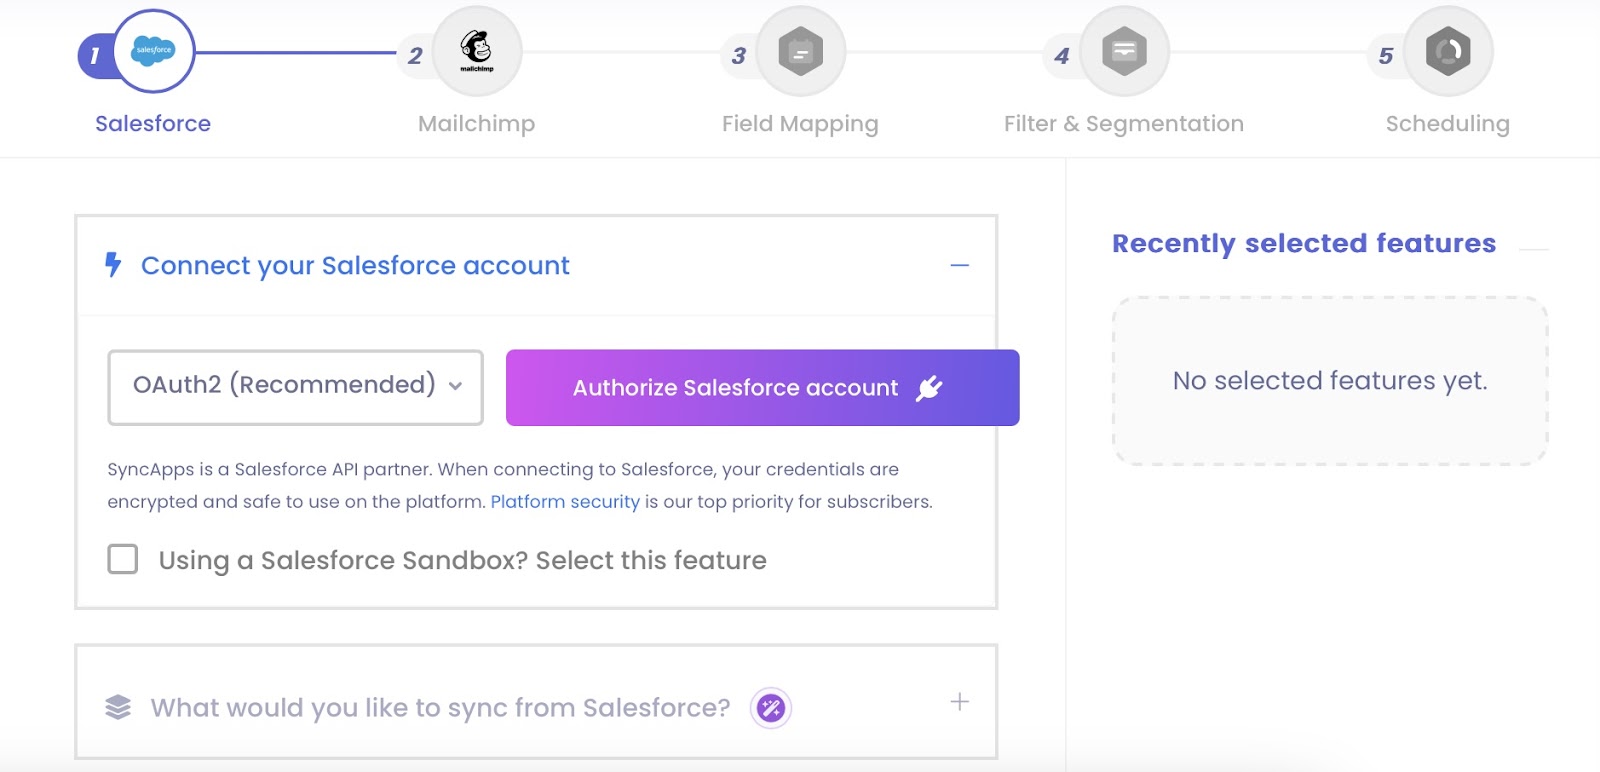Viewport: 1600px width, 772px height.
Task: Switch to the Mailchimp step label
Action: click(x=477, y=124)
